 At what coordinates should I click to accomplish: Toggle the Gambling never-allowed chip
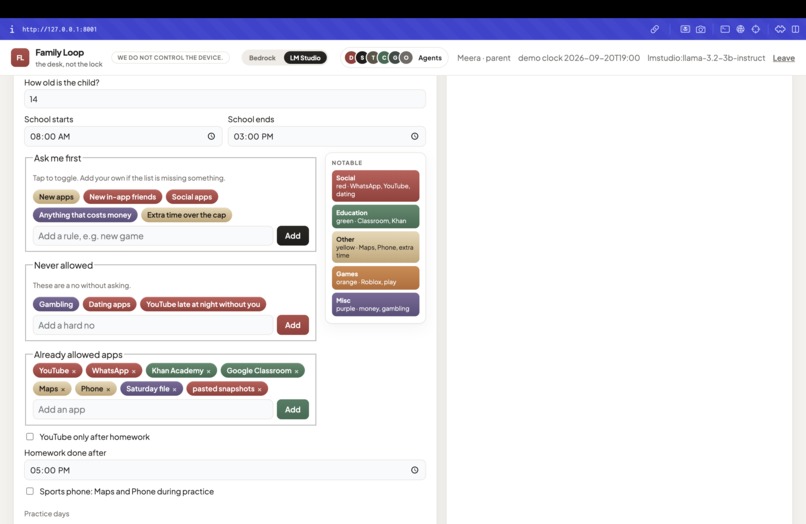pos(56,304)
